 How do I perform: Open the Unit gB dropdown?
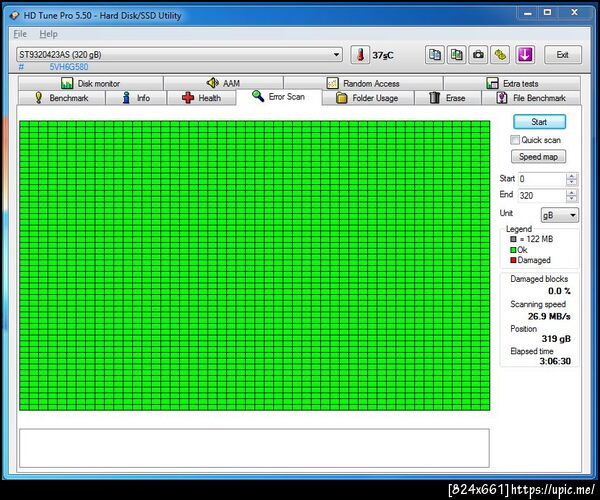click(x=559, y=215)
